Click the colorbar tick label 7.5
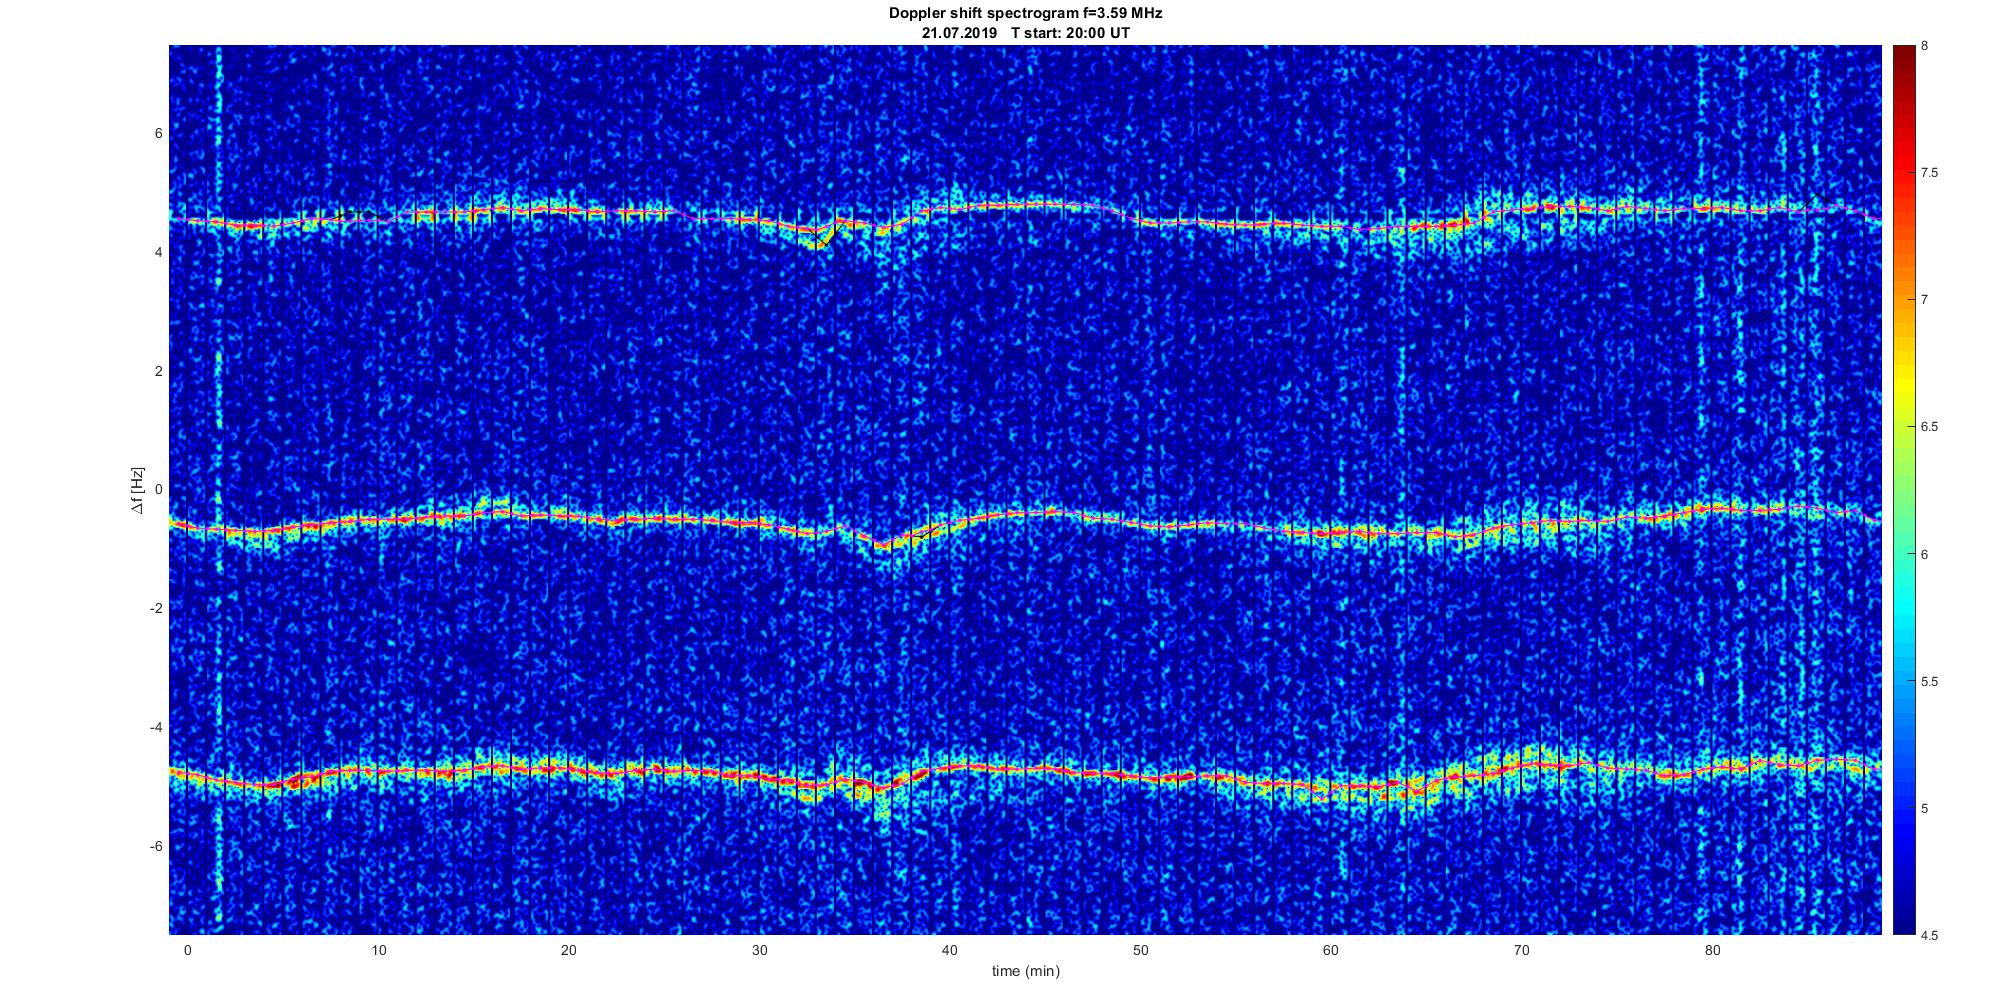The height and width of the screenshot is (1003, 2000). [x=1929, y=173]
